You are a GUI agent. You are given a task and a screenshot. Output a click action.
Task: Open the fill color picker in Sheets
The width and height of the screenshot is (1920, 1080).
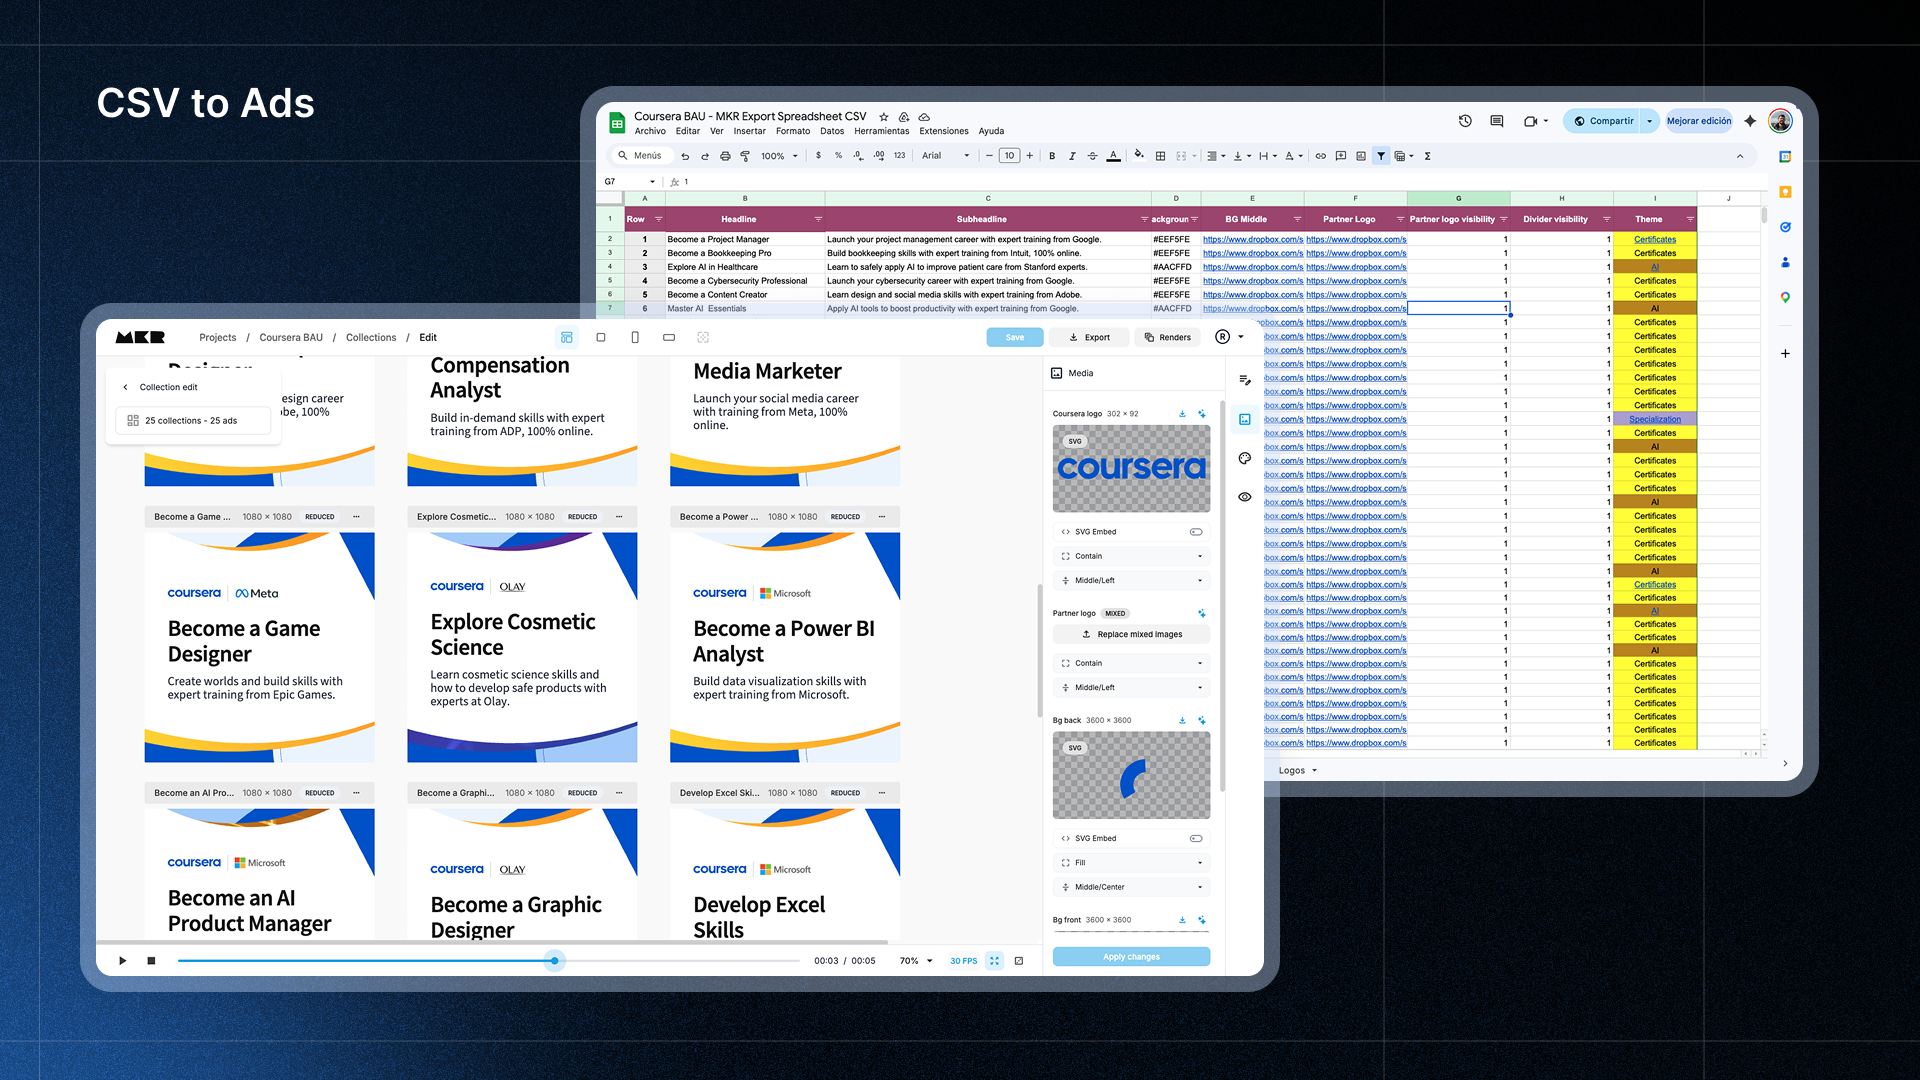(1139, 155)
